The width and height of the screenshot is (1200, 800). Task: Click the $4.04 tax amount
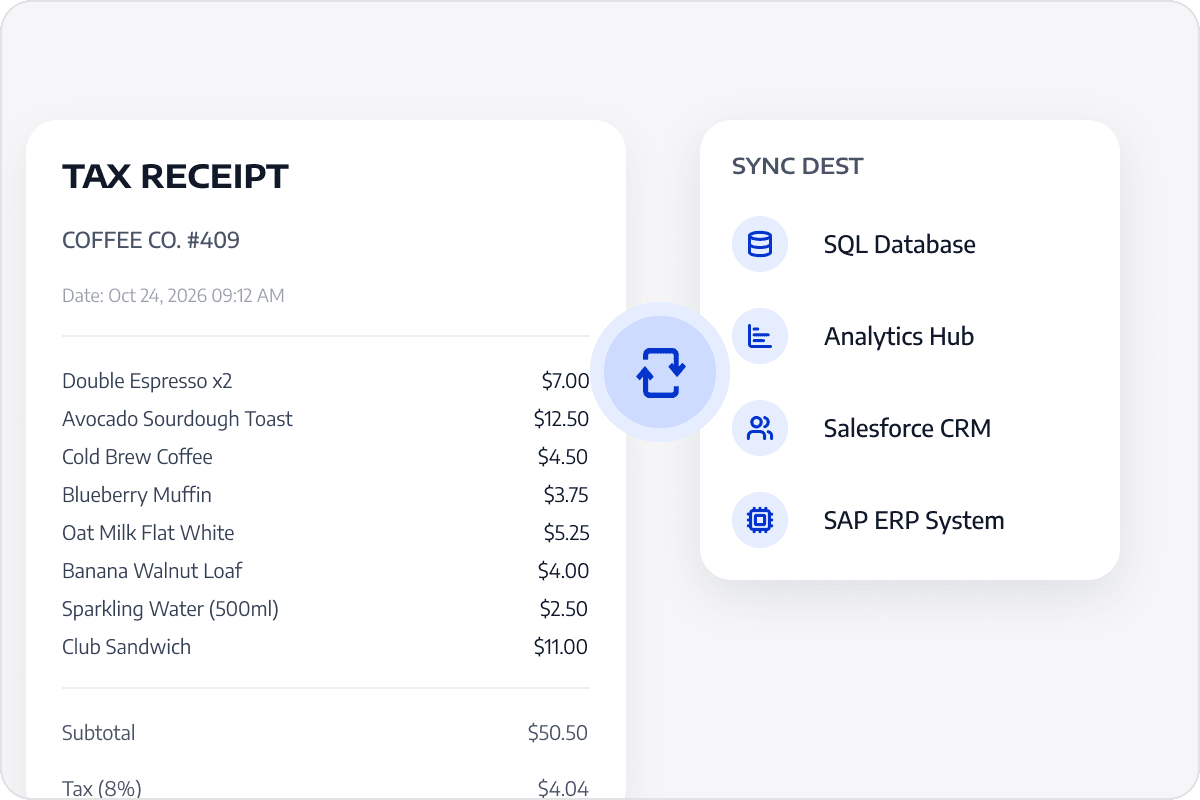(563, 789)
